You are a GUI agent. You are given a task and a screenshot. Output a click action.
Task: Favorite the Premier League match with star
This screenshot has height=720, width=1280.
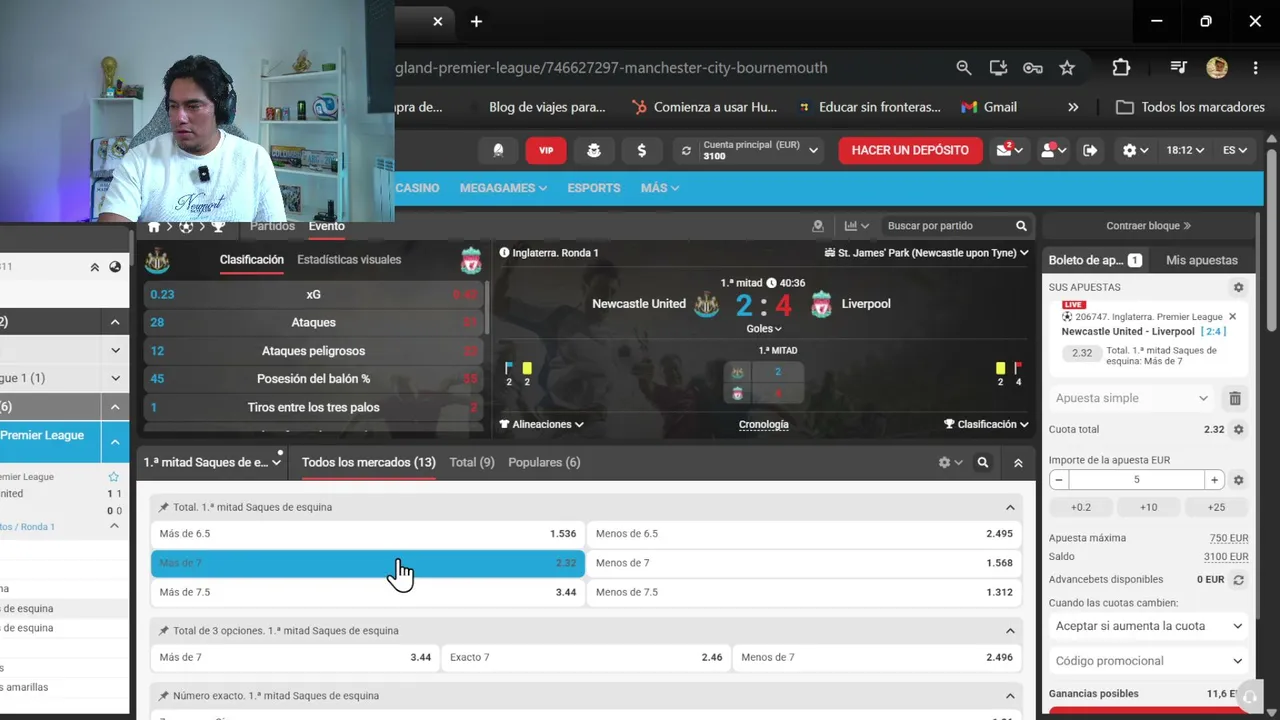pyautogui.click(x=113, y=477)
